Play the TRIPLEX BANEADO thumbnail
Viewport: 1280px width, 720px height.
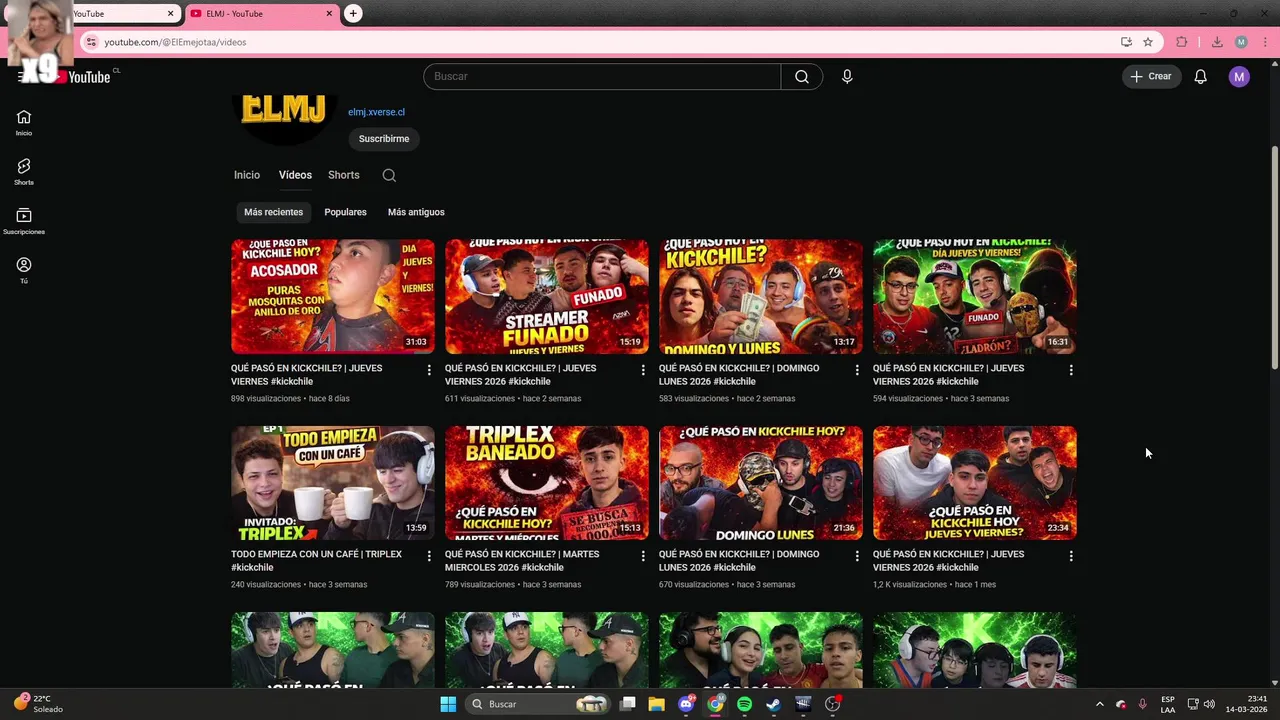(547, 483)
